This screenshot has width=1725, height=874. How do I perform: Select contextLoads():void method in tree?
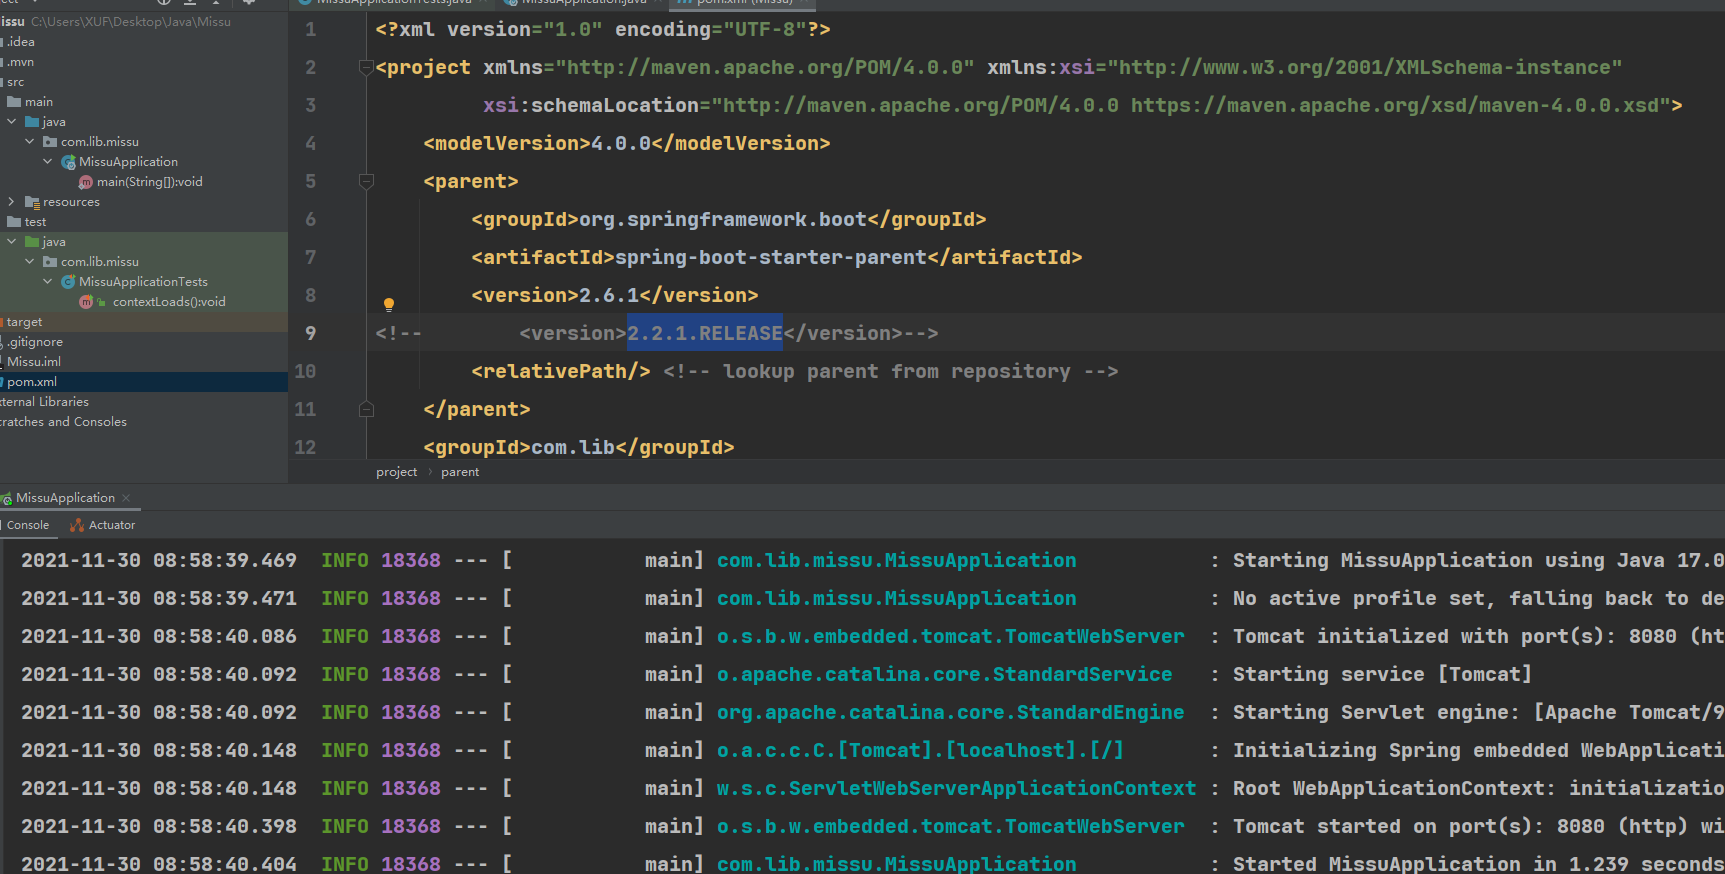(x=169, y=302)
